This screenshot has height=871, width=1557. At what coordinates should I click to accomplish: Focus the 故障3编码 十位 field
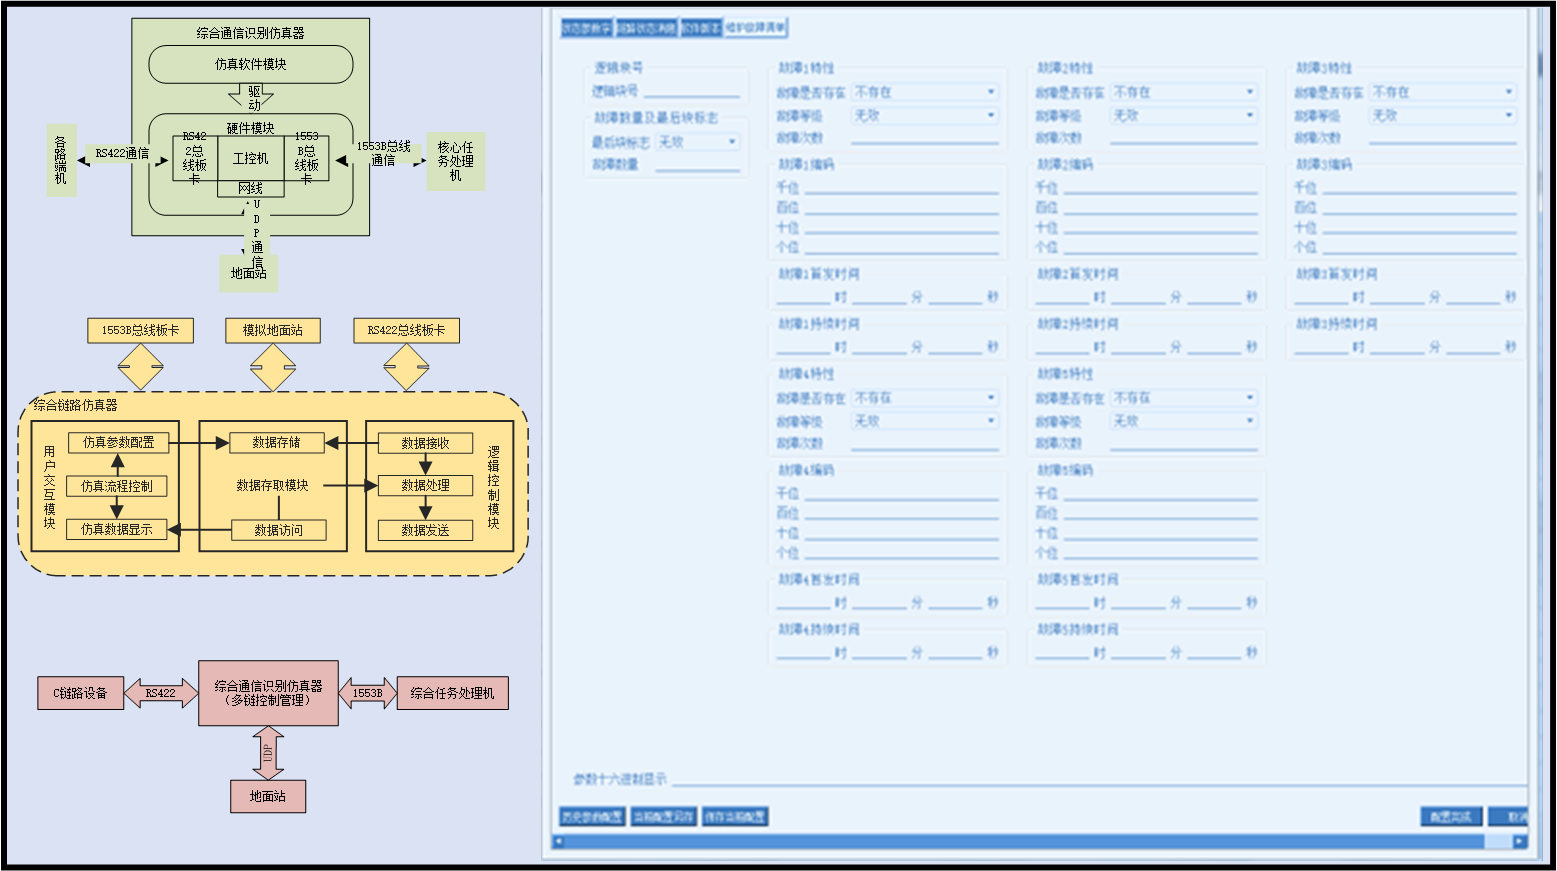[1420, 227]
